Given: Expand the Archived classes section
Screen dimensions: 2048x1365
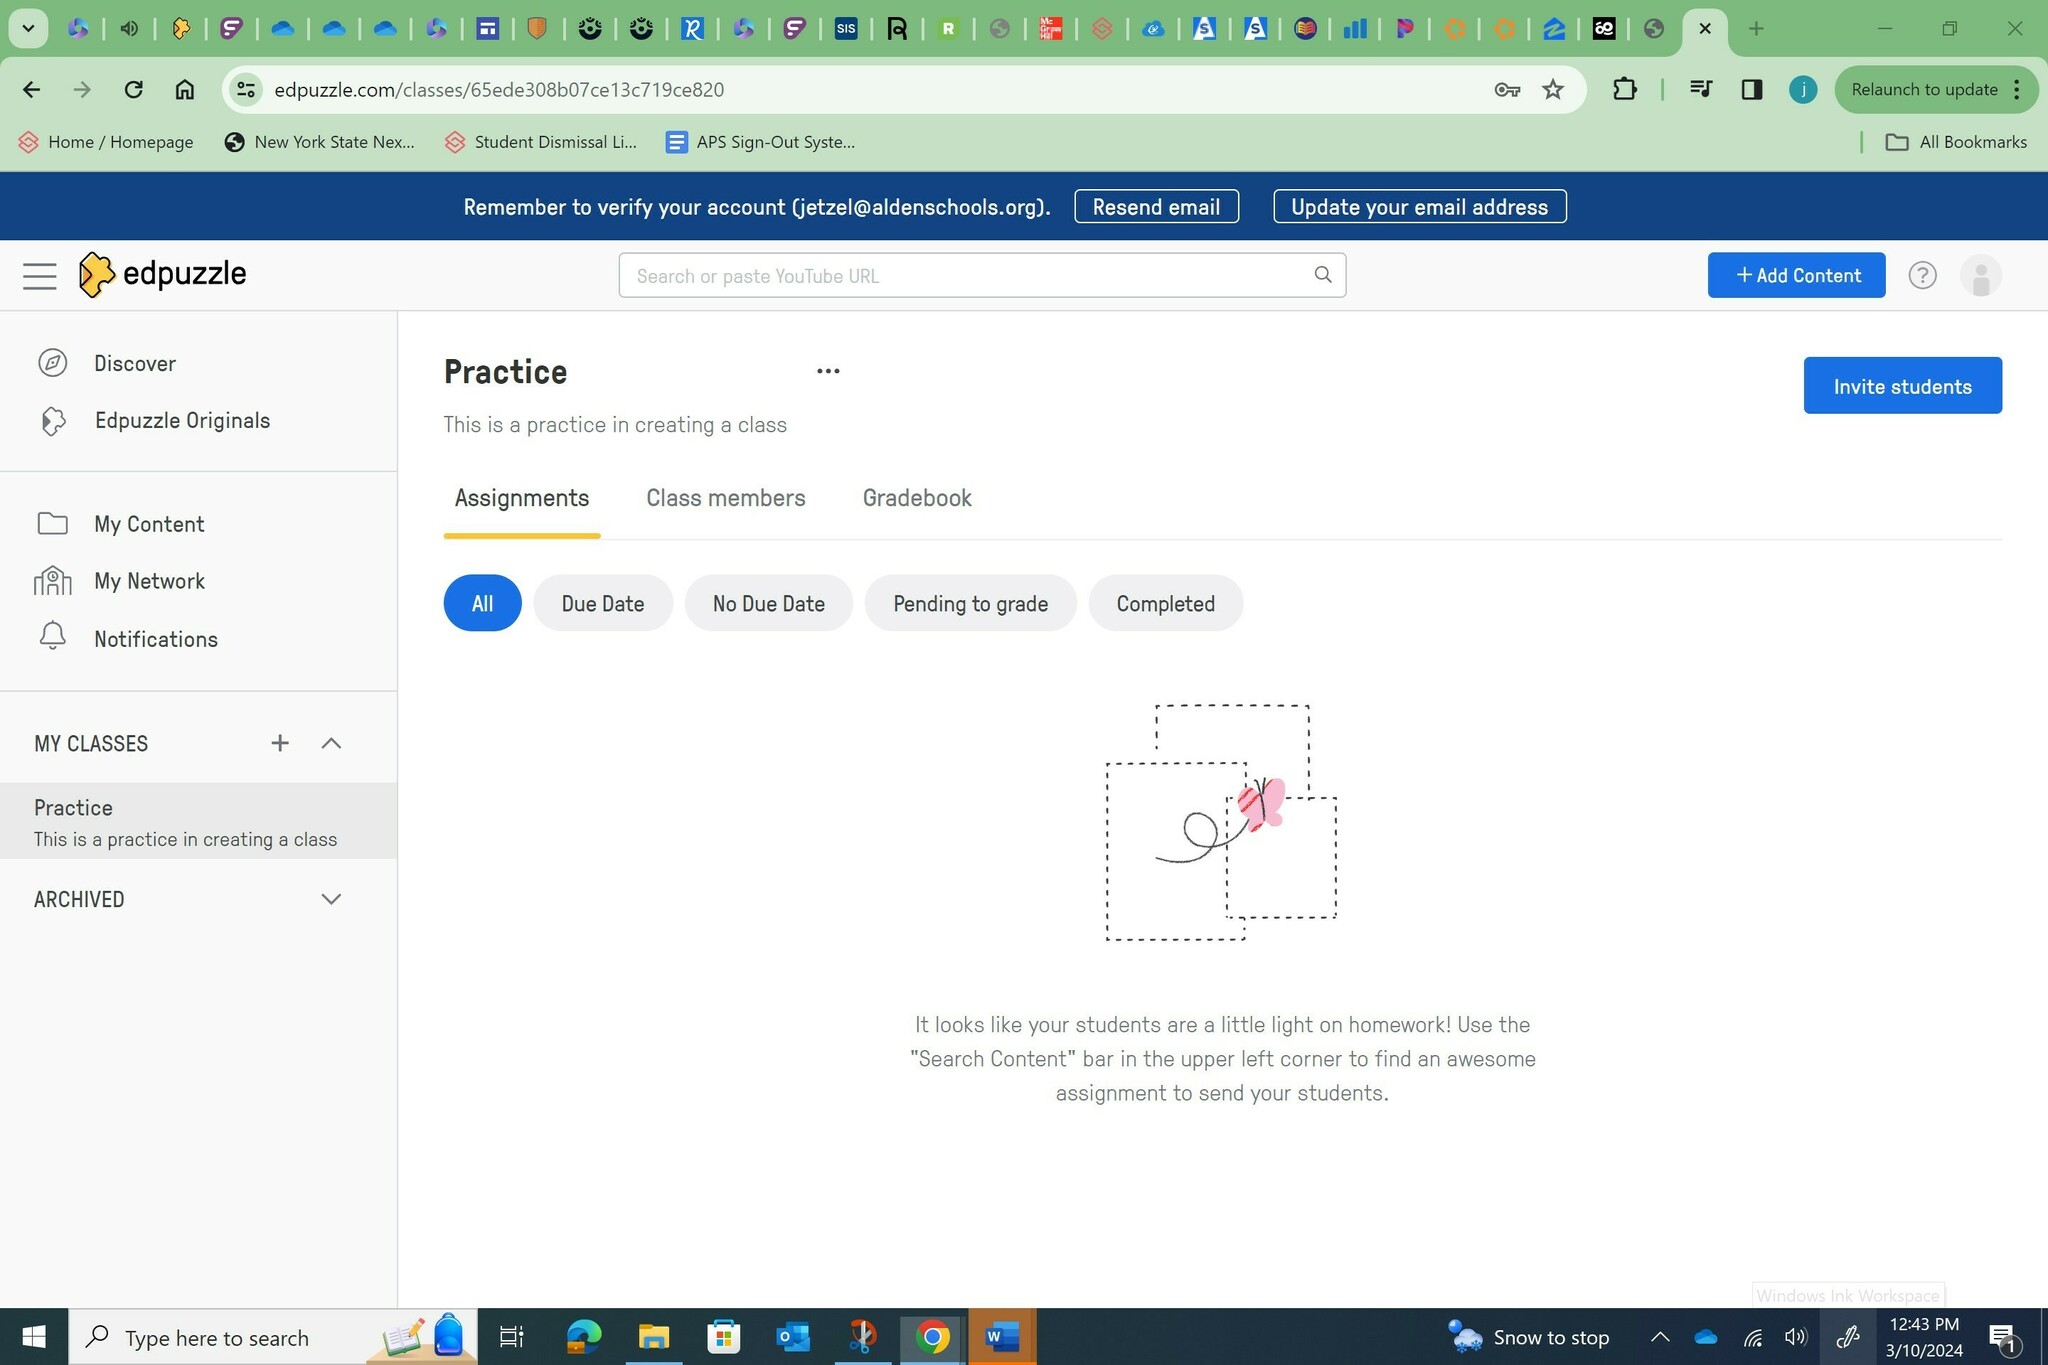Looking at the screenshot, I should [331, 899].
